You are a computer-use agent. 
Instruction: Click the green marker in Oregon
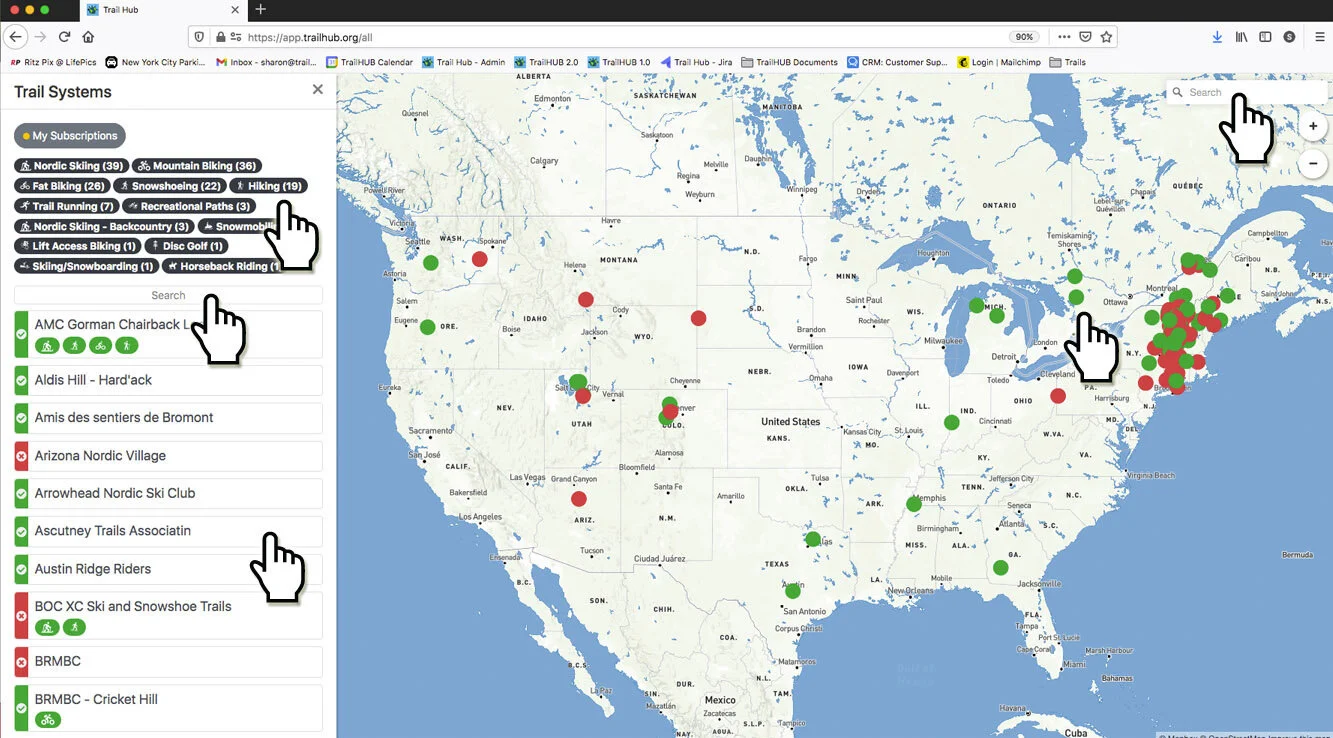point(427,327)
